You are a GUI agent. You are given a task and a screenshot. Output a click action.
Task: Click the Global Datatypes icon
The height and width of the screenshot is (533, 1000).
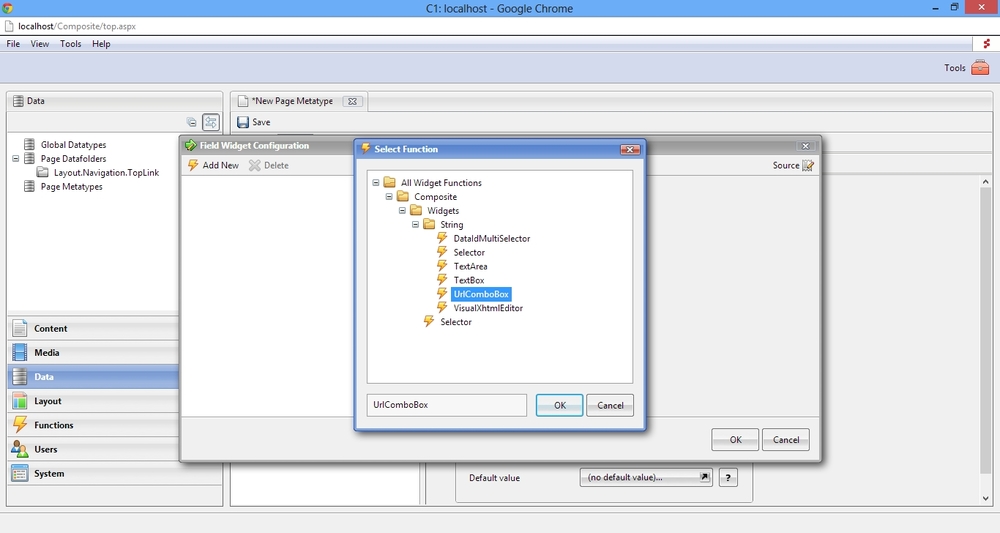31,145
